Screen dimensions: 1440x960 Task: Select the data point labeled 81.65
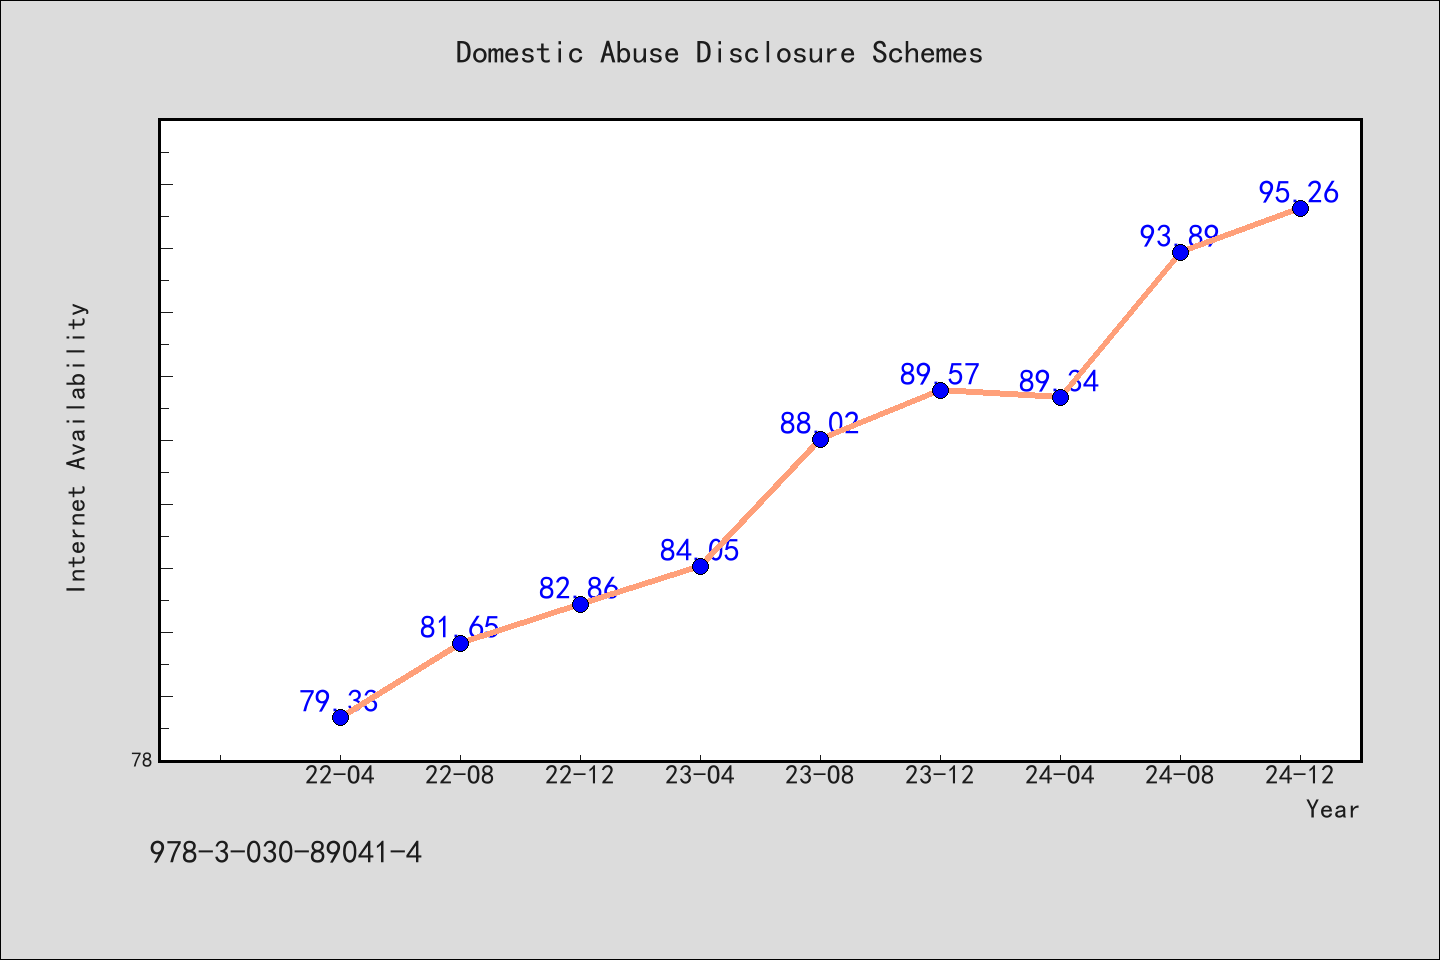460,643
